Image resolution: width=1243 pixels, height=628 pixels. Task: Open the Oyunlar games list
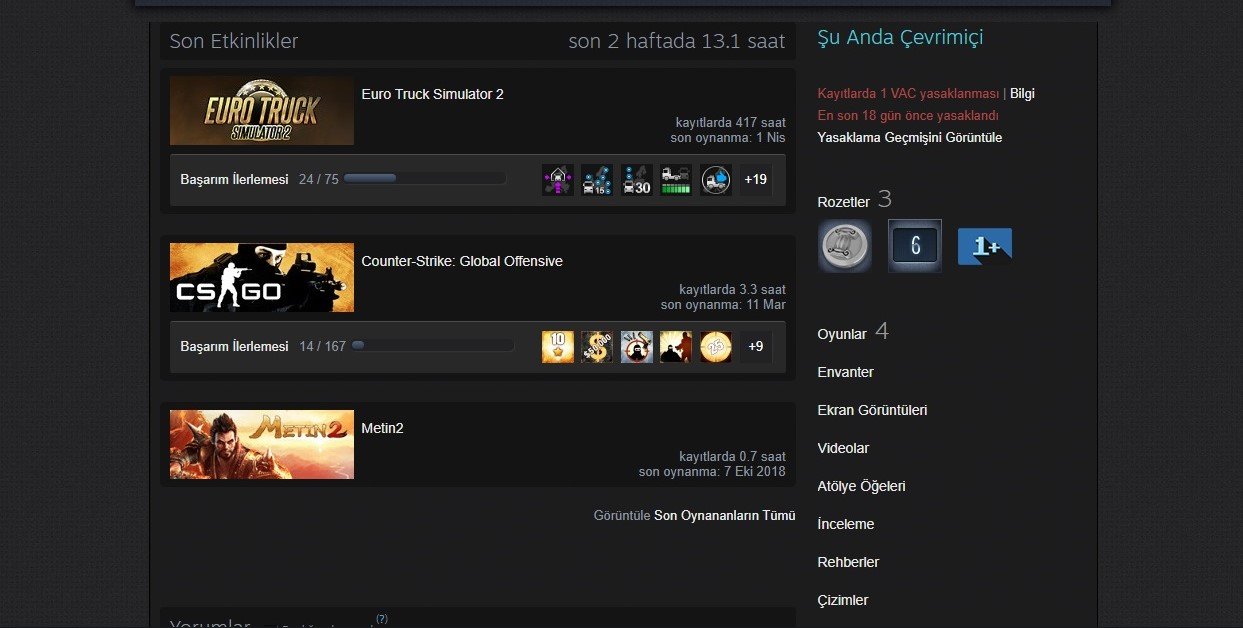[842, 334]
